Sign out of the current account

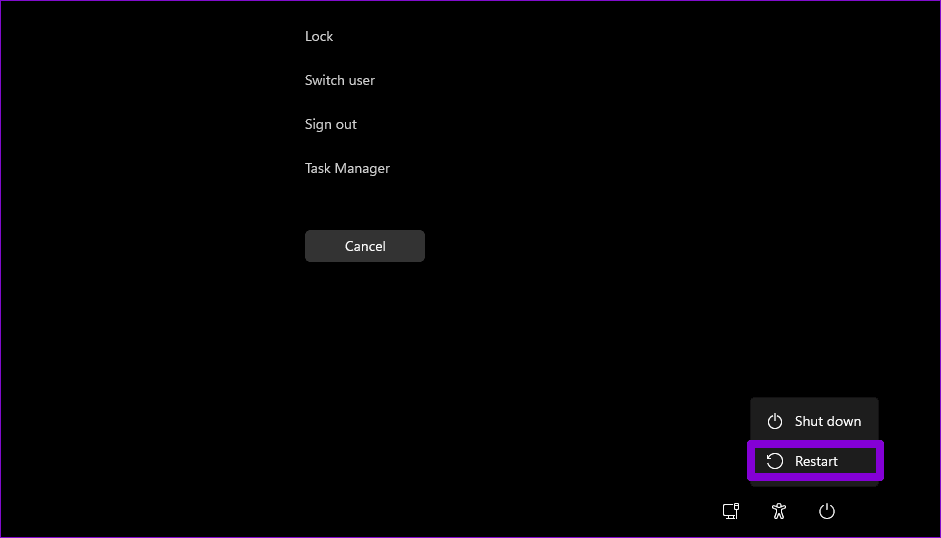tap(331, 124)
